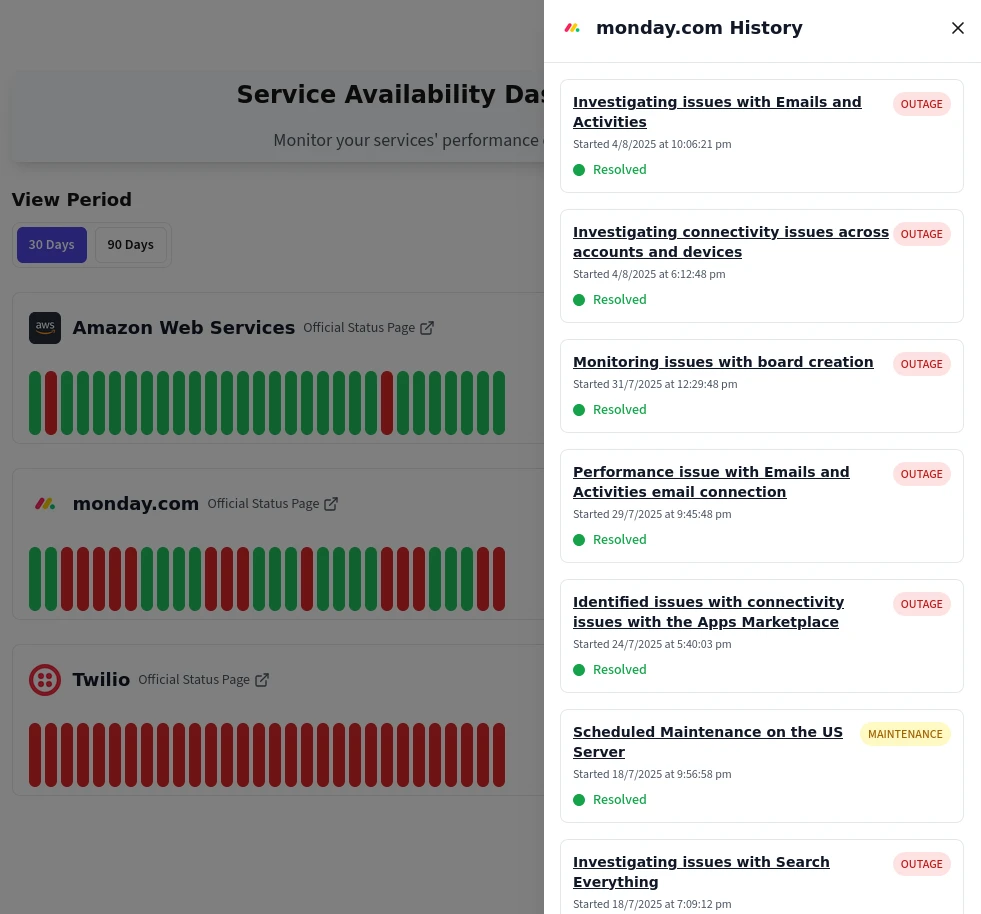Viewport: 981px width, 914px height.
Task: Click OUTAGE badge on Apps Marketplace incident
Action: (x=922, y=604)
